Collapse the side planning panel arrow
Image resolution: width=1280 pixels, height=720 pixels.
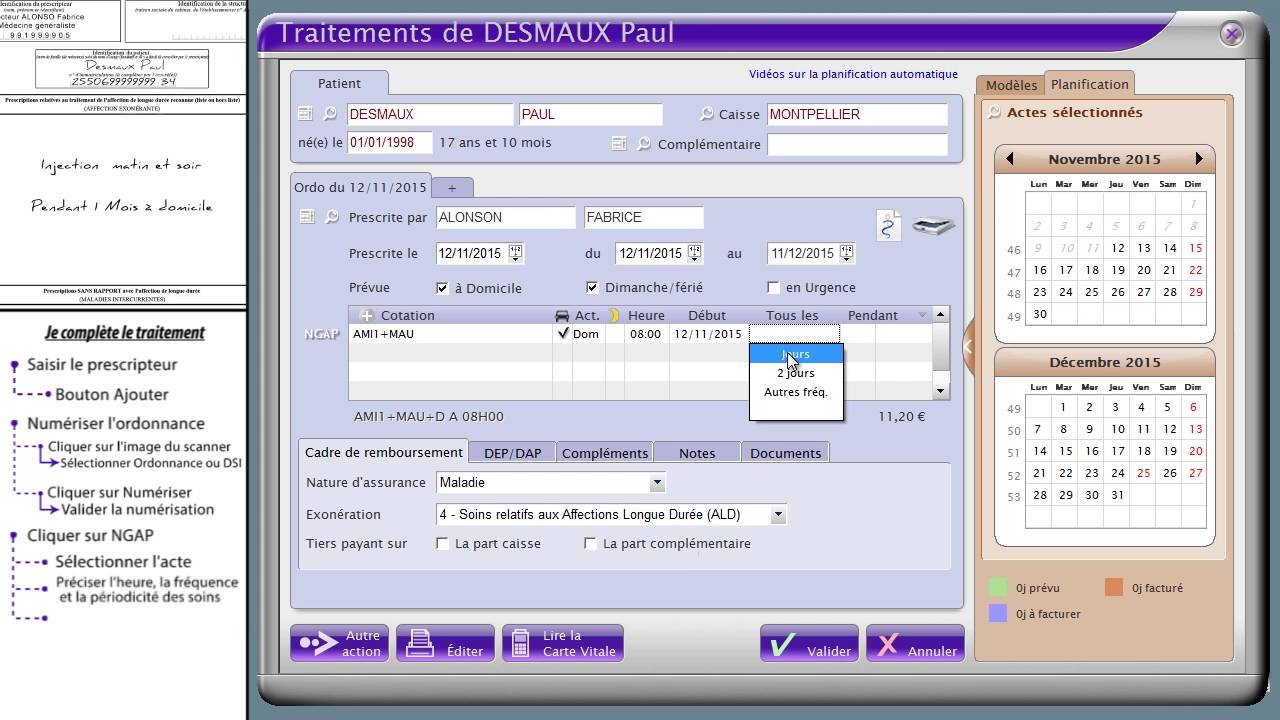click(x=968, y=346)
